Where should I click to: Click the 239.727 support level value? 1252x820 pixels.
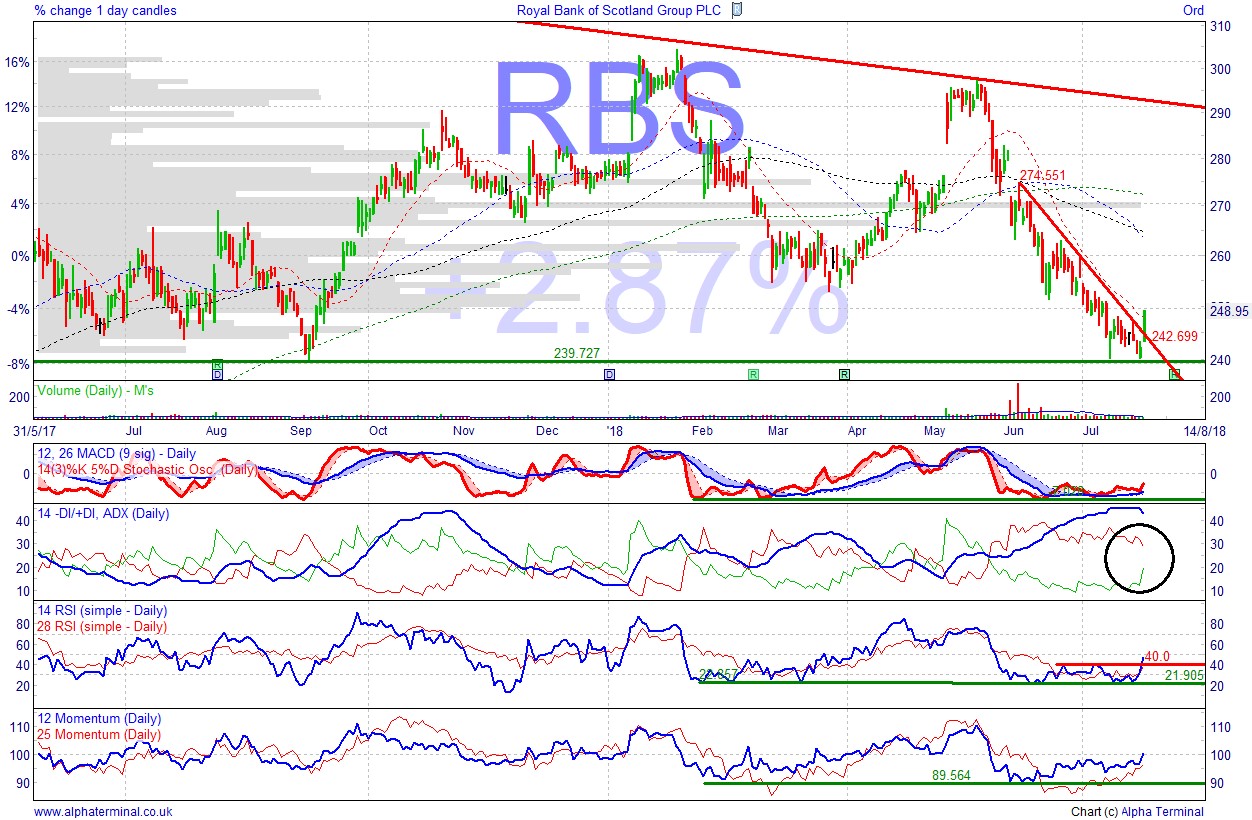point(576,353)
